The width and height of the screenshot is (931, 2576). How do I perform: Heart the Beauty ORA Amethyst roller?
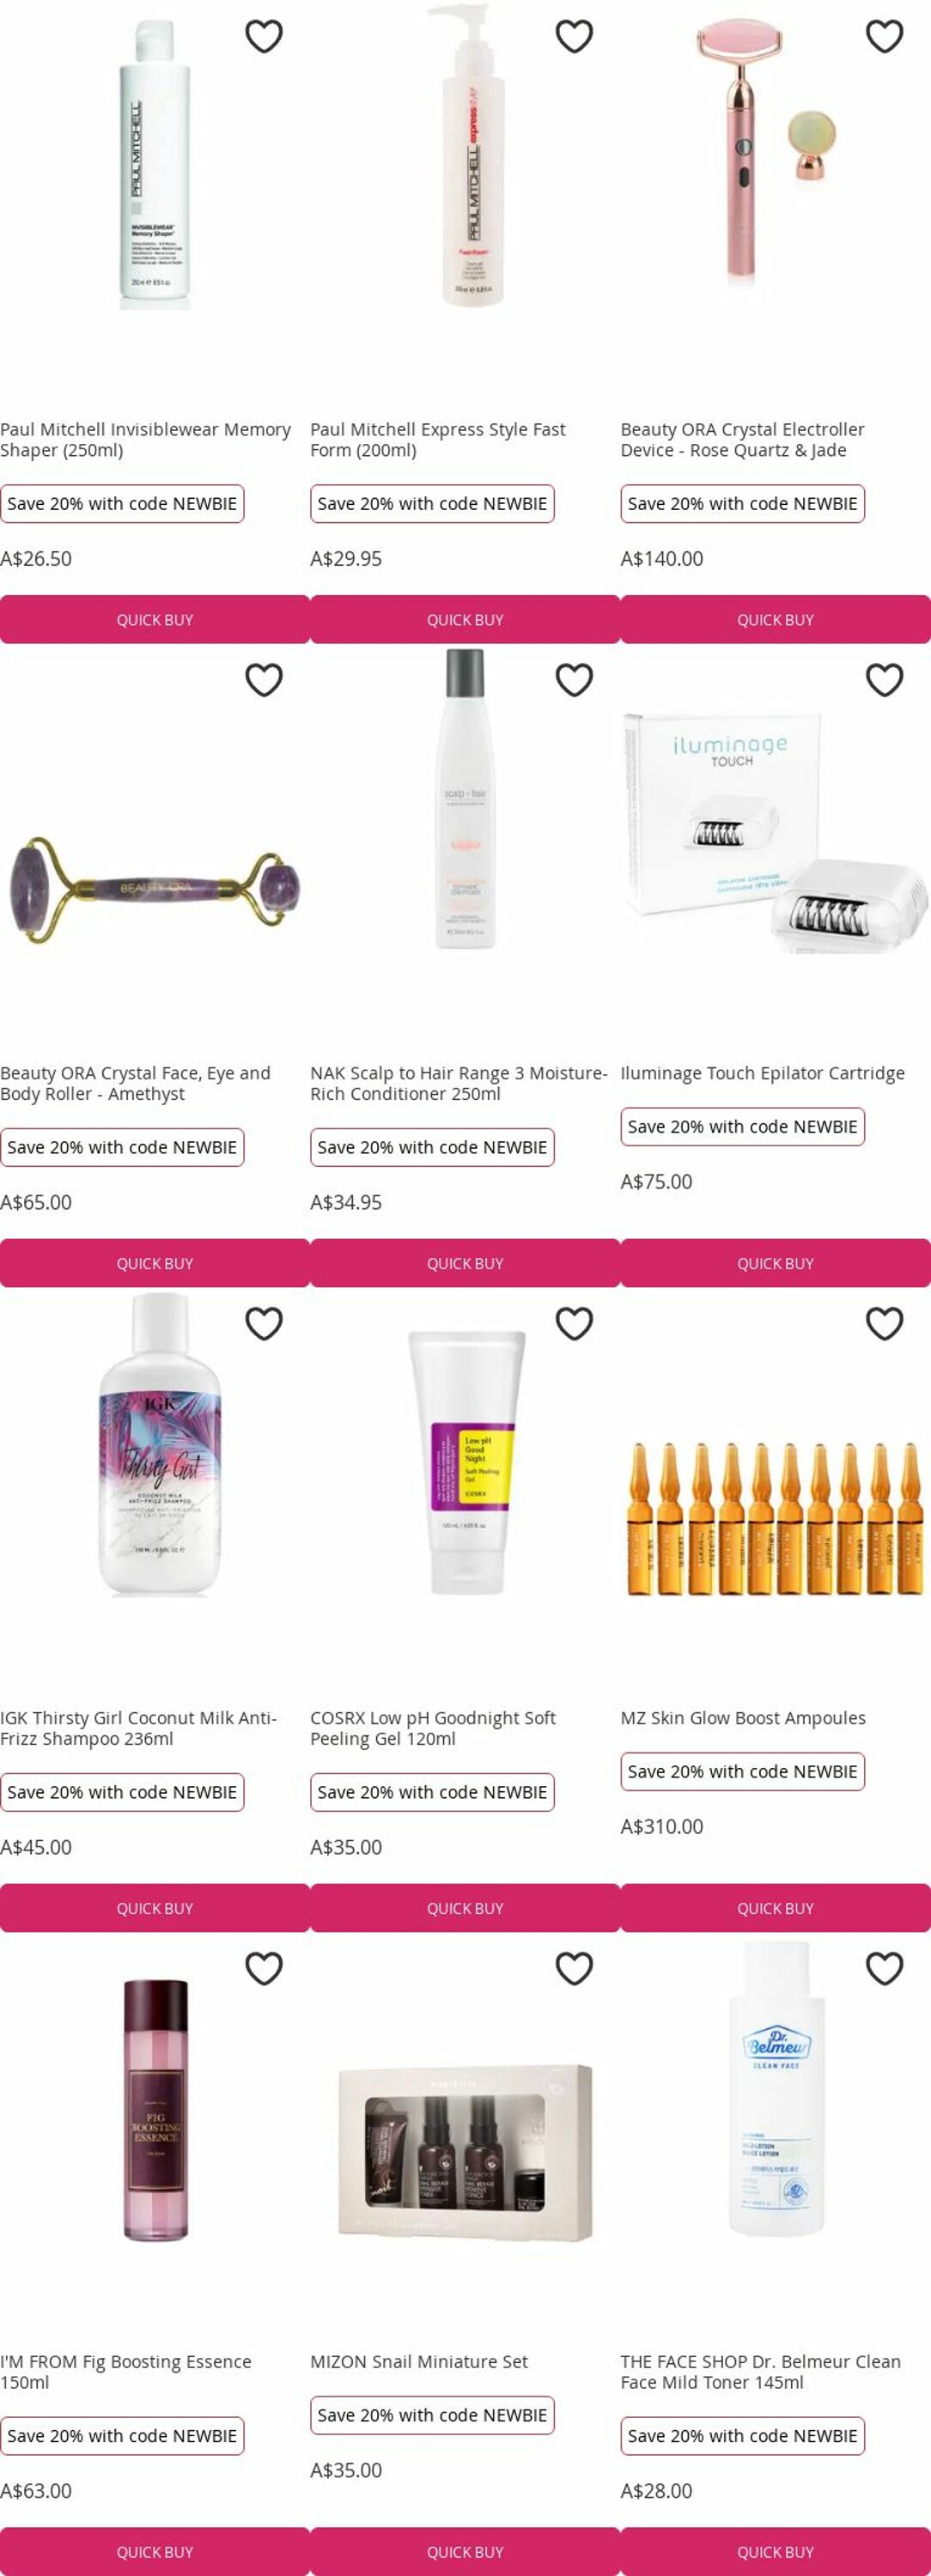[264, 680]
